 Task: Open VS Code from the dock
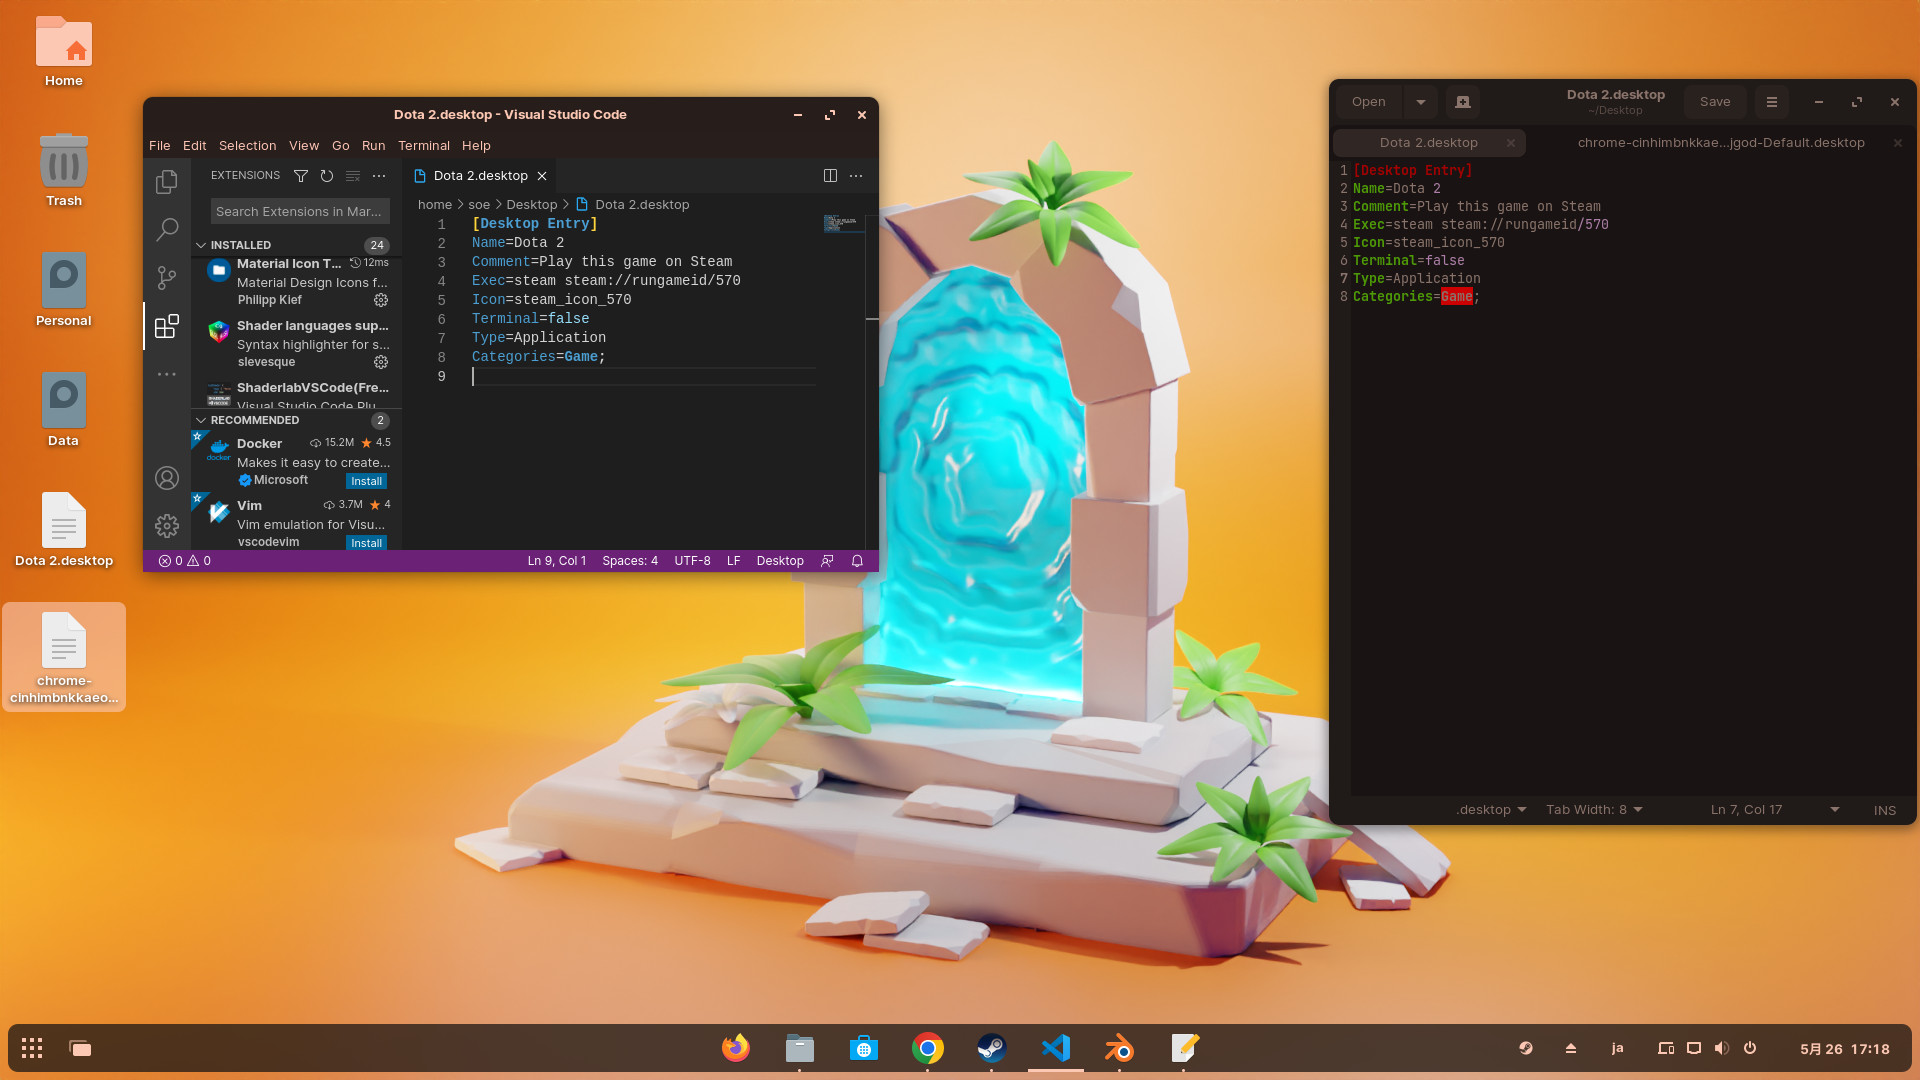[1056, 1048]
